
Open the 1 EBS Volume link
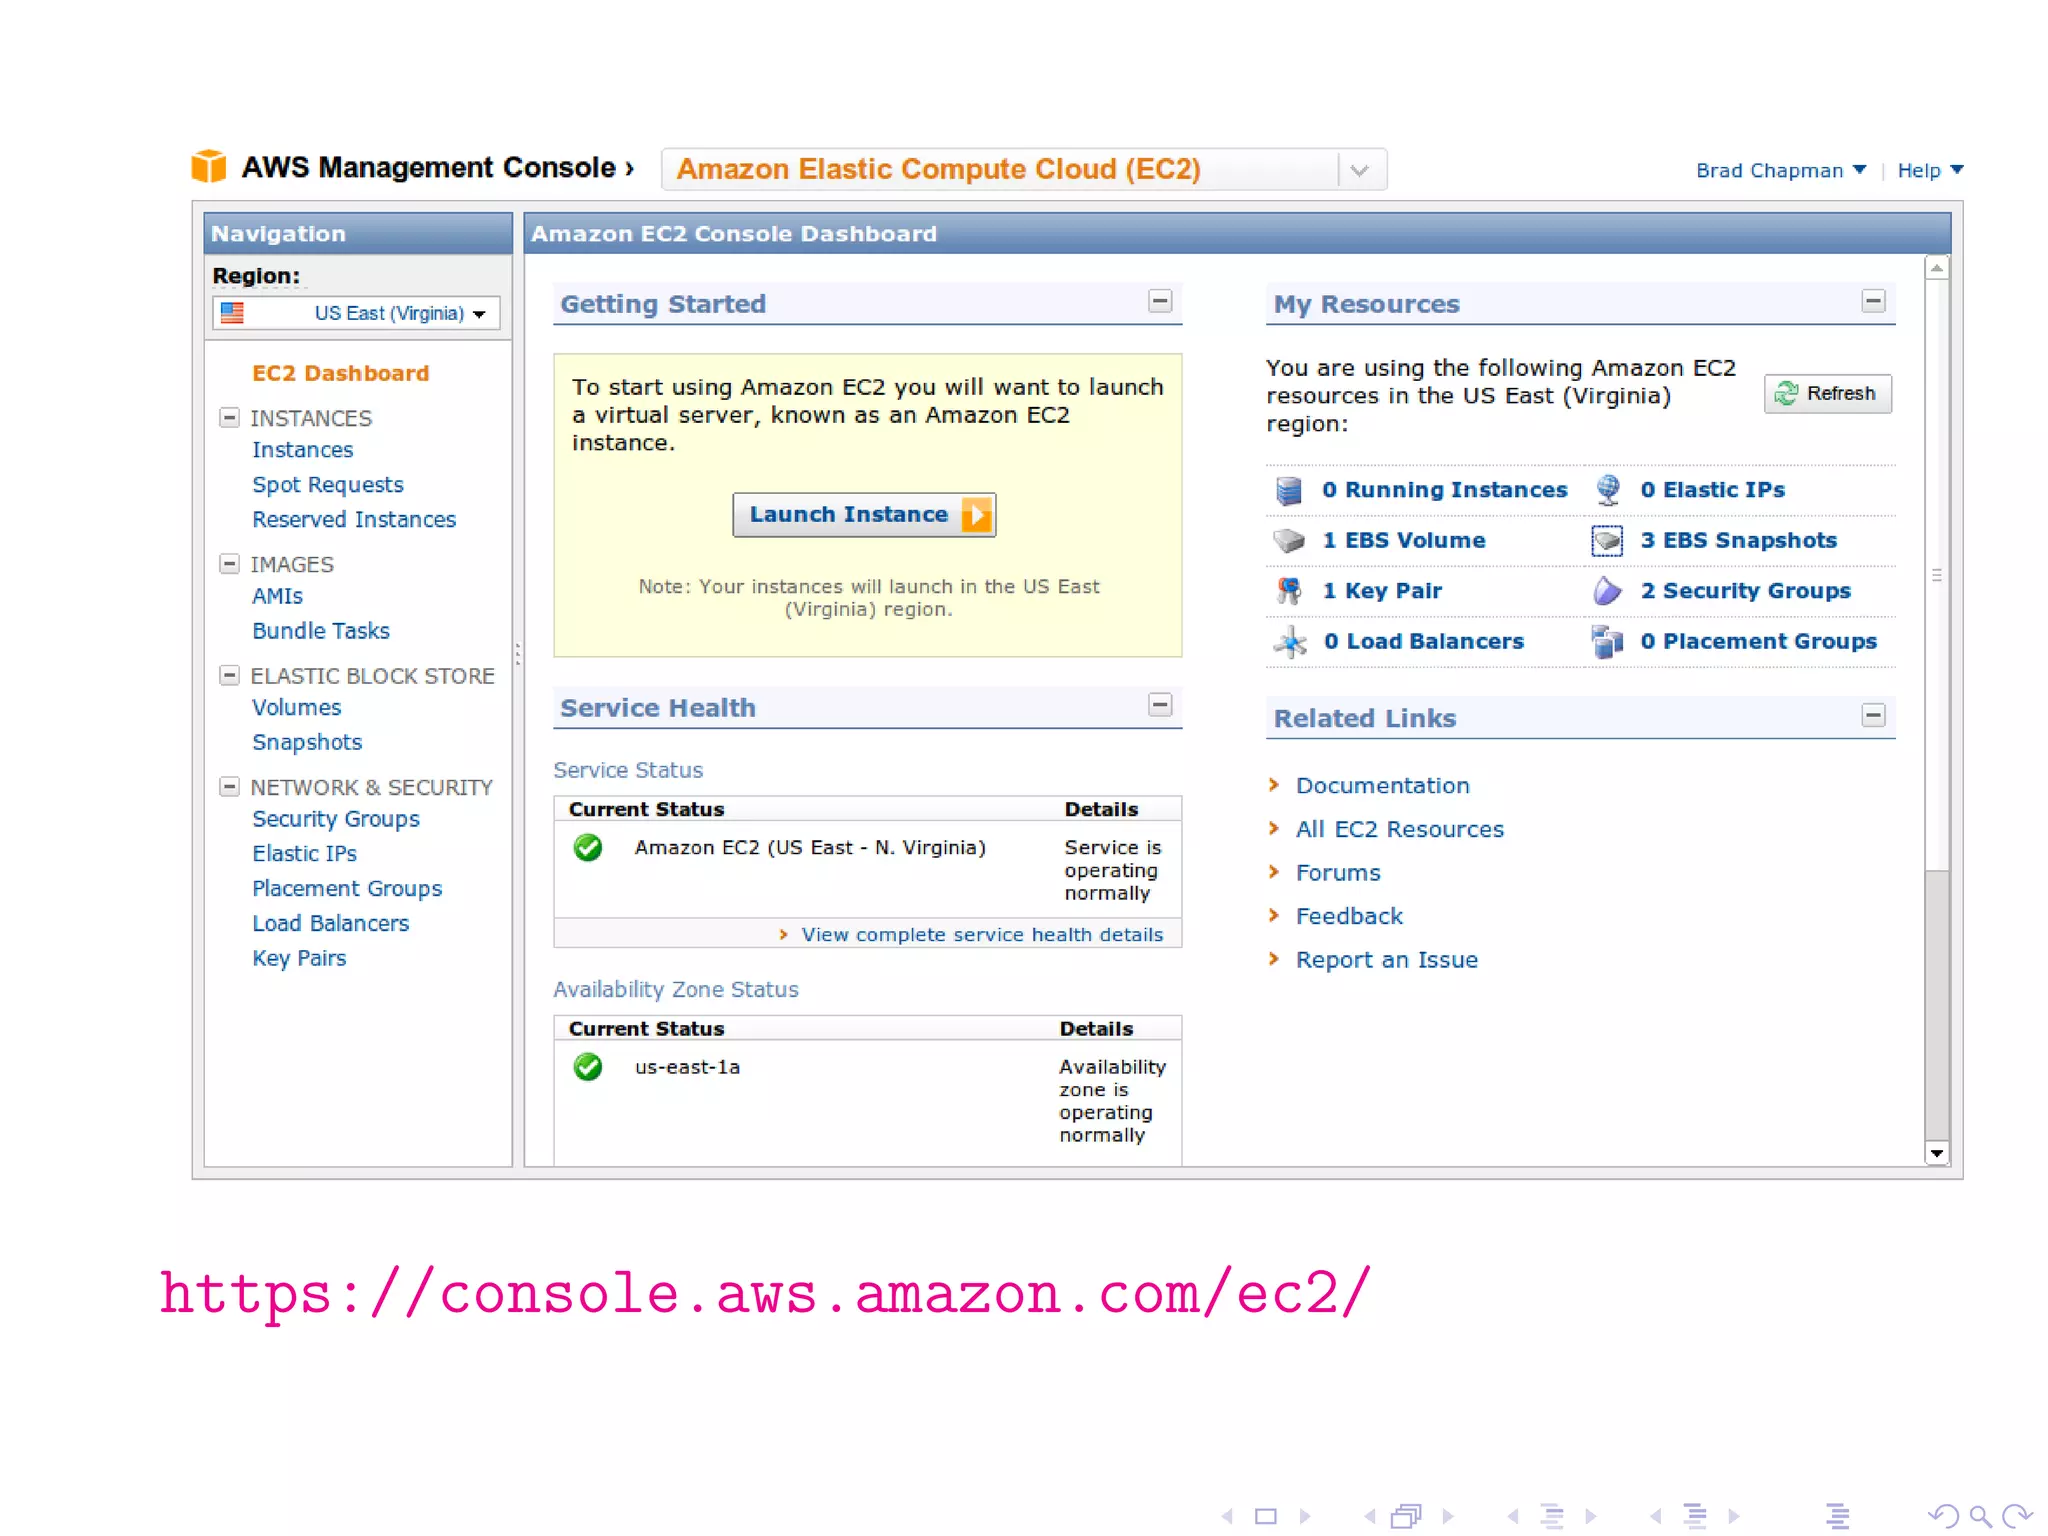(1403, 541)
